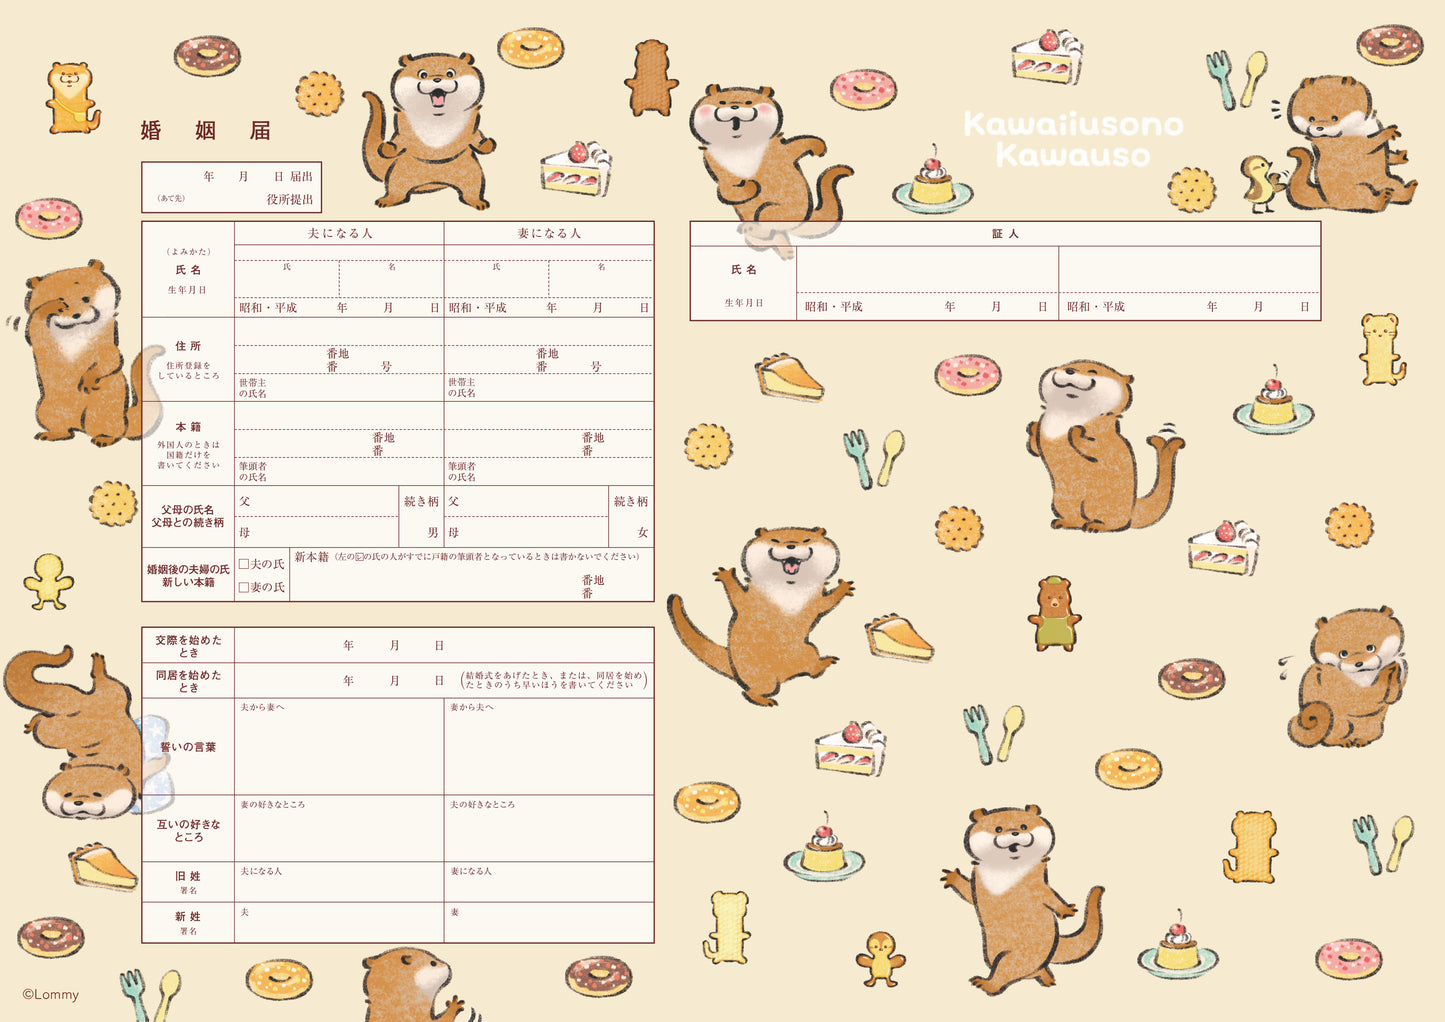The height and width of the screenshot is (1022, 1445).
Task: Select the 妻になる人 column header
Action: point(549,234)
